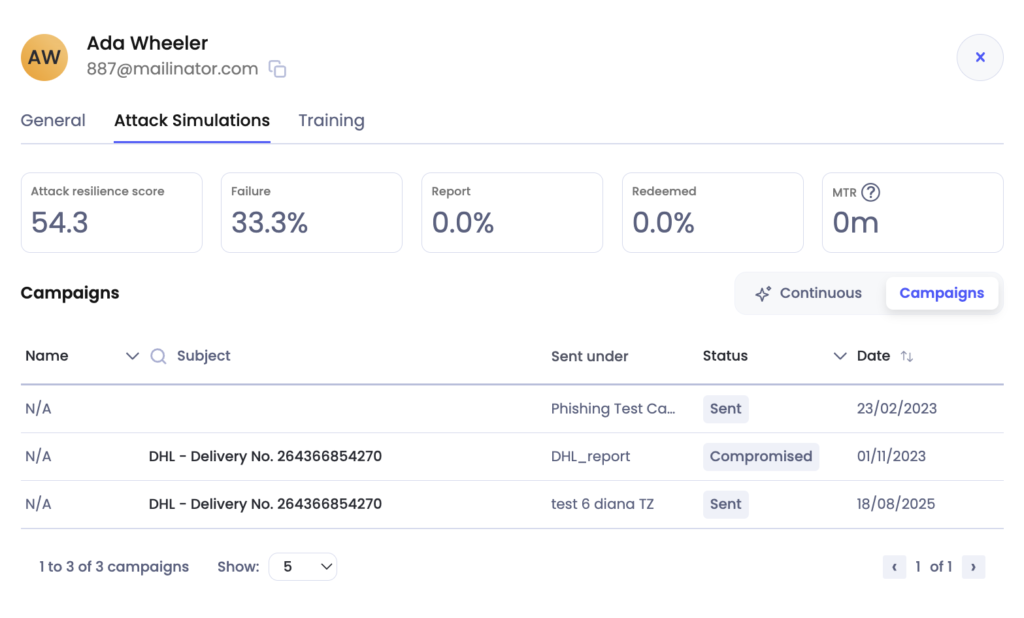Click the AW user avatar
Screen dimensions: 1024x618
click(x=44, y=57)
